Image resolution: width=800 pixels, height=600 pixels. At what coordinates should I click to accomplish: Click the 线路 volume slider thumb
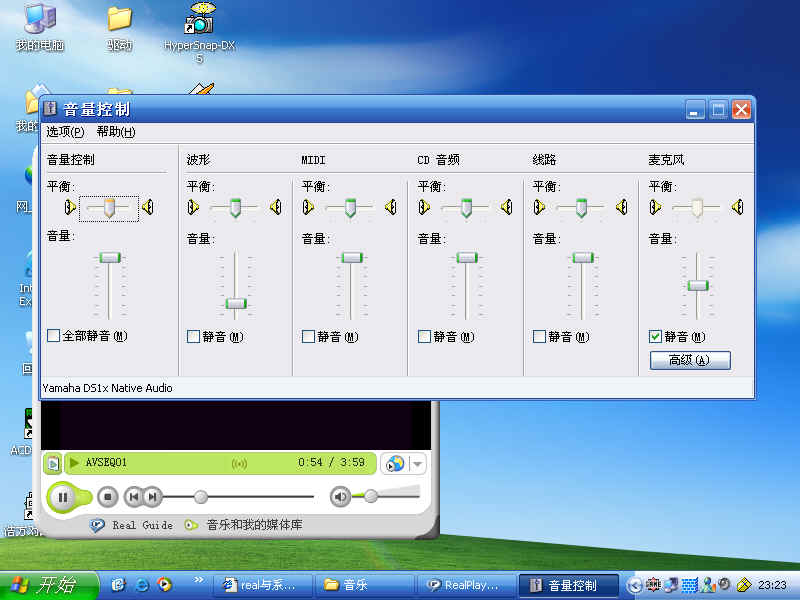(x=583, y=258)
